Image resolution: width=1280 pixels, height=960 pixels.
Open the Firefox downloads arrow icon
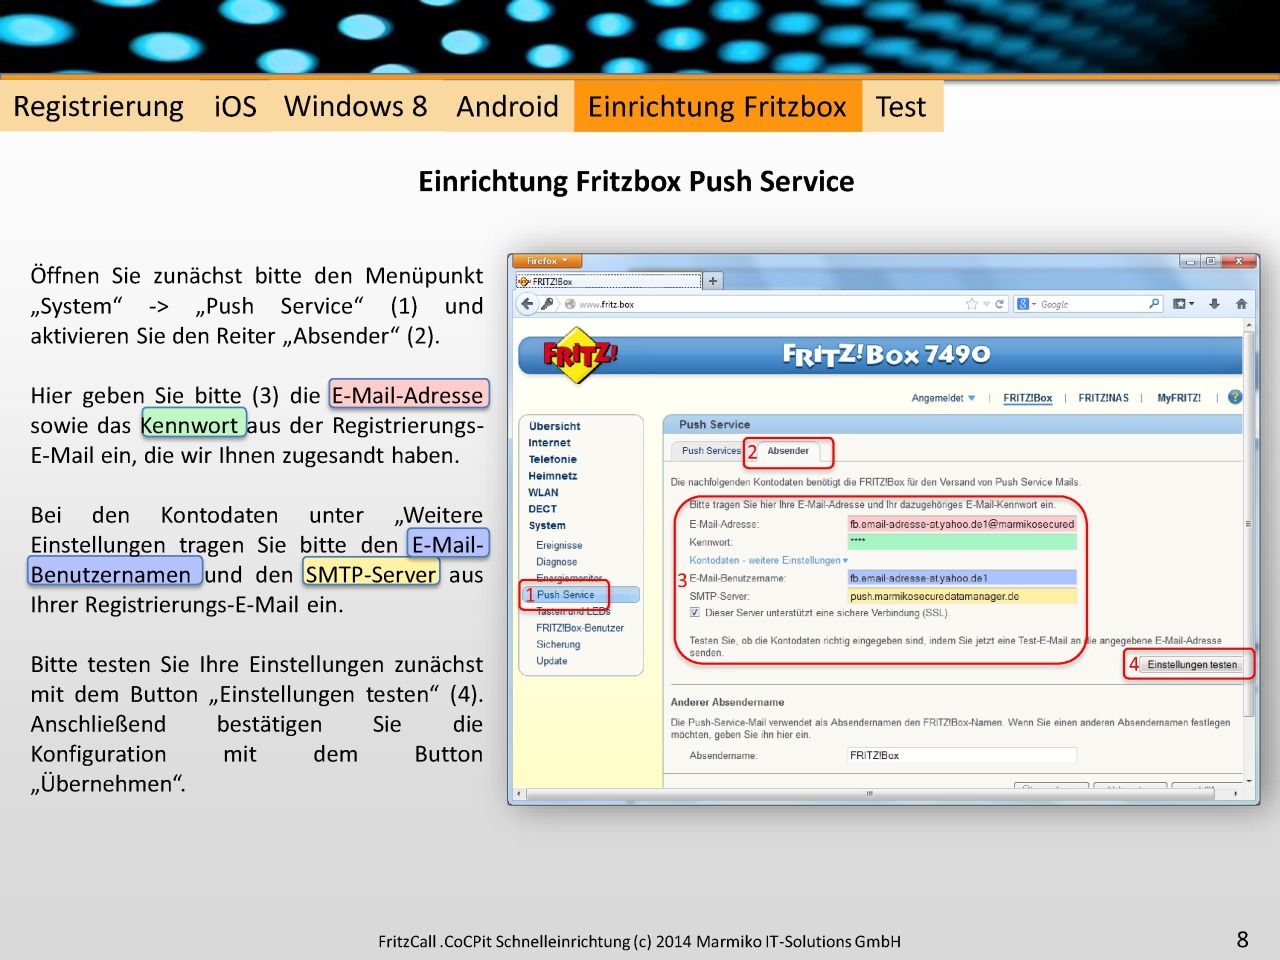1214,304
